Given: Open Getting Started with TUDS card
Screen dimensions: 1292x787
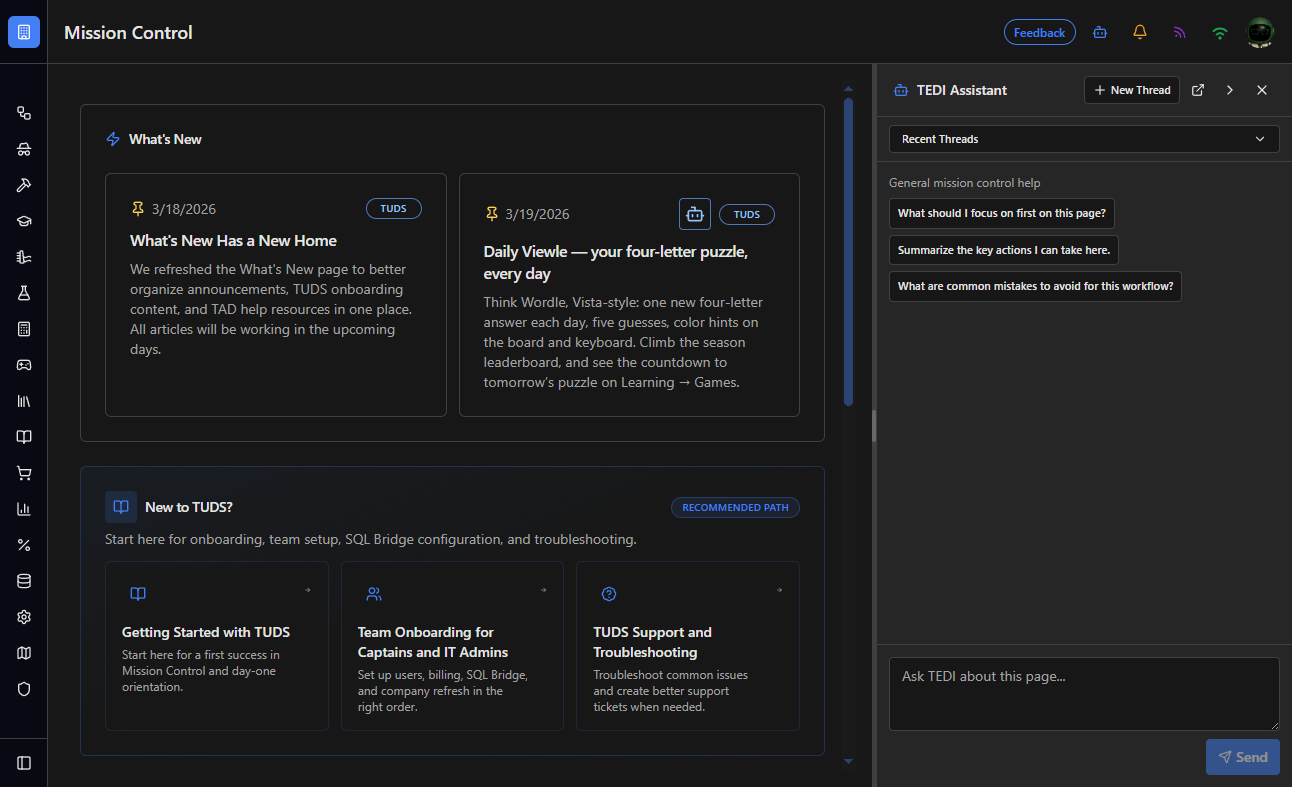Looking at the screenshot, I should (217, 646).
